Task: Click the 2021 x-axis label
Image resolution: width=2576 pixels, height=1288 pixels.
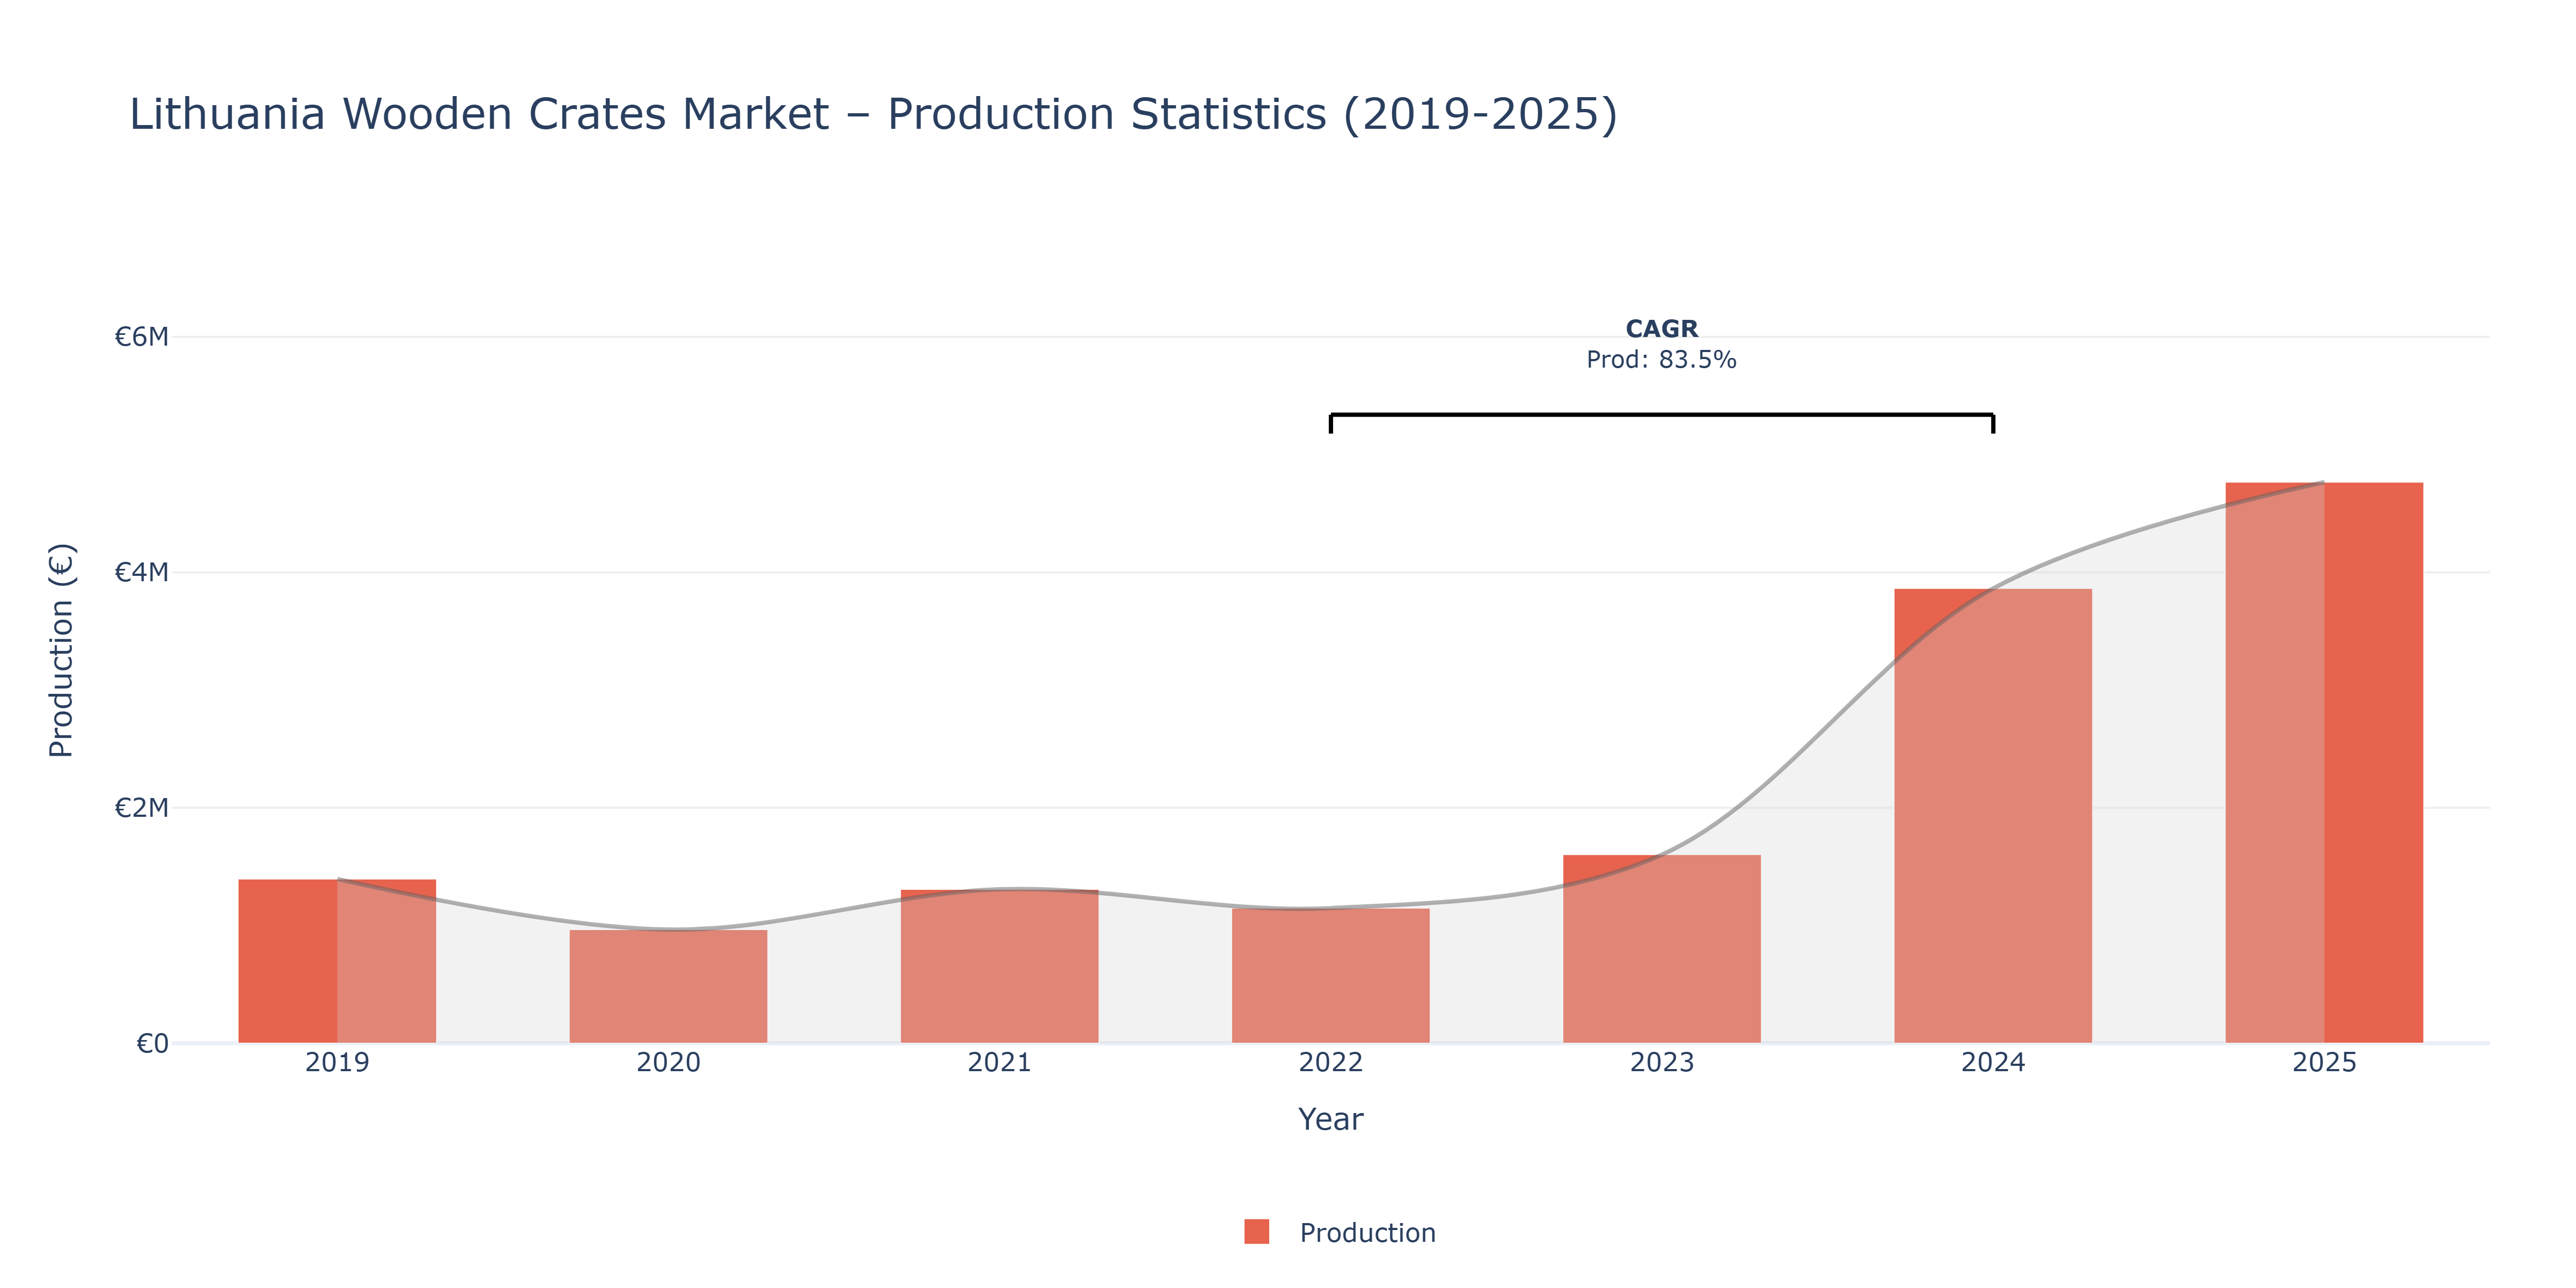Action: 999,1063
